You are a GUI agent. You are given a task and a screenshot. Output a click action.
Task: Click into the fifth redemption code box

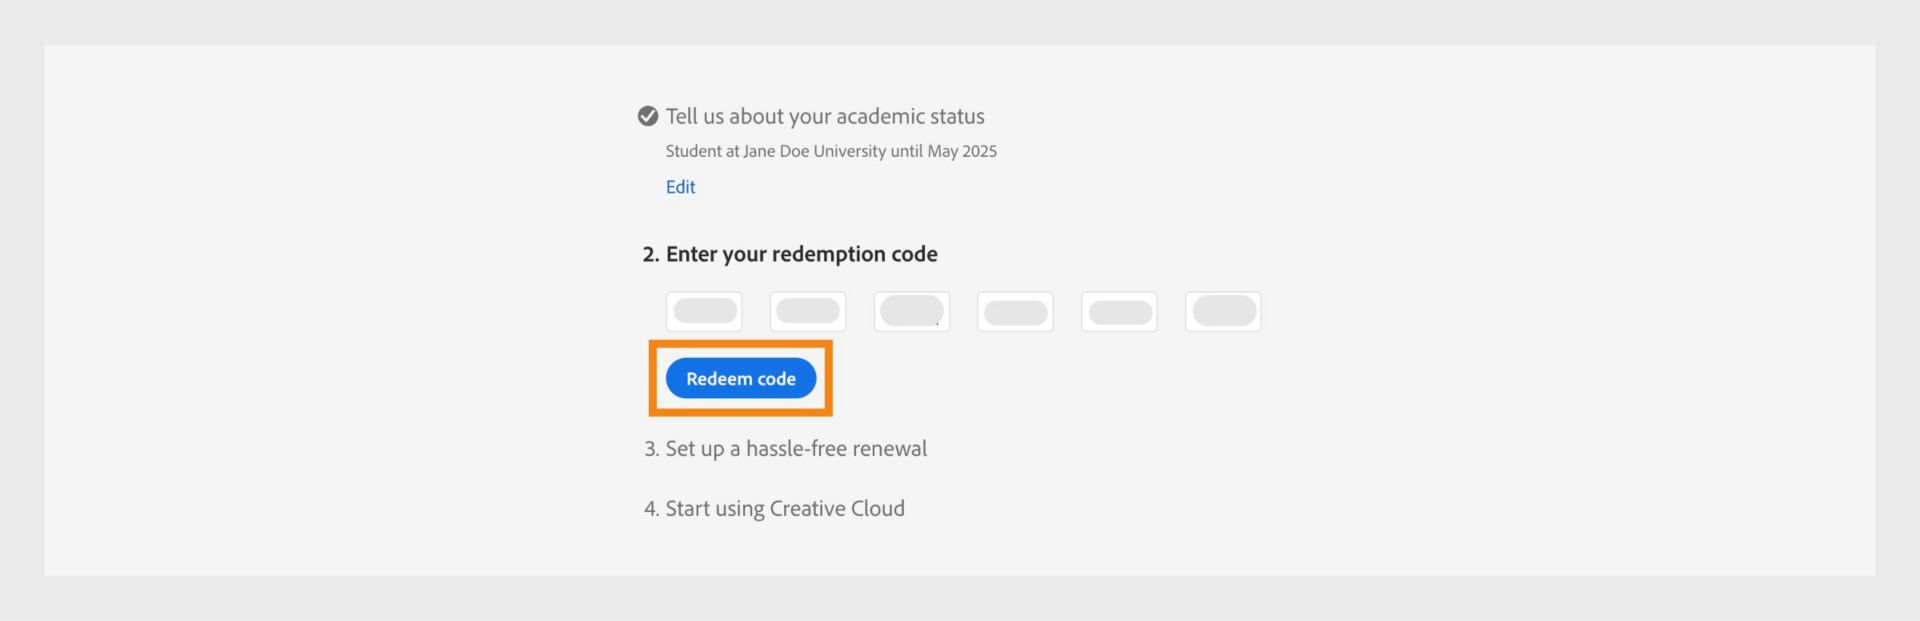(x=1119, y=311)
